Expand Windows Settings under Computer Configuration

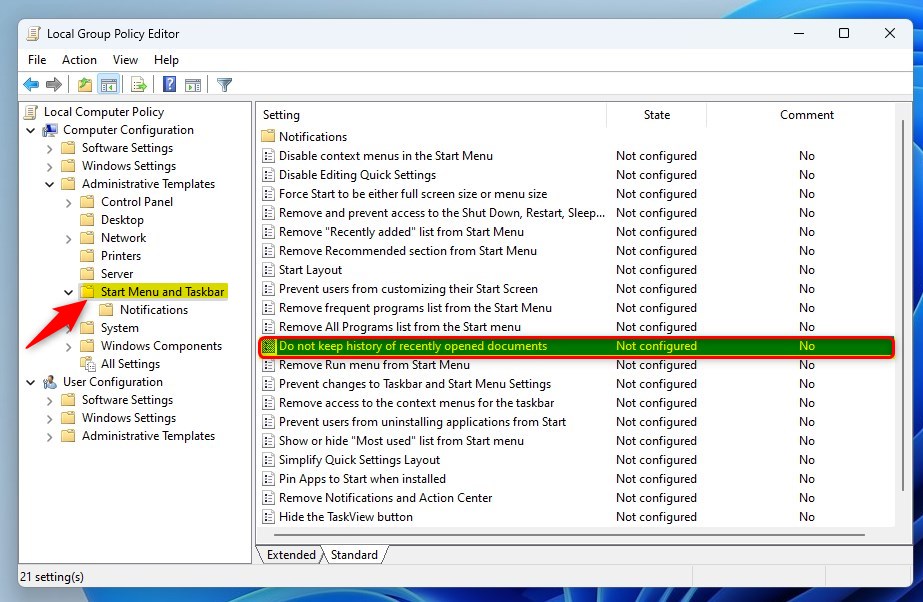pyautogui.click(x=49, y=167)
